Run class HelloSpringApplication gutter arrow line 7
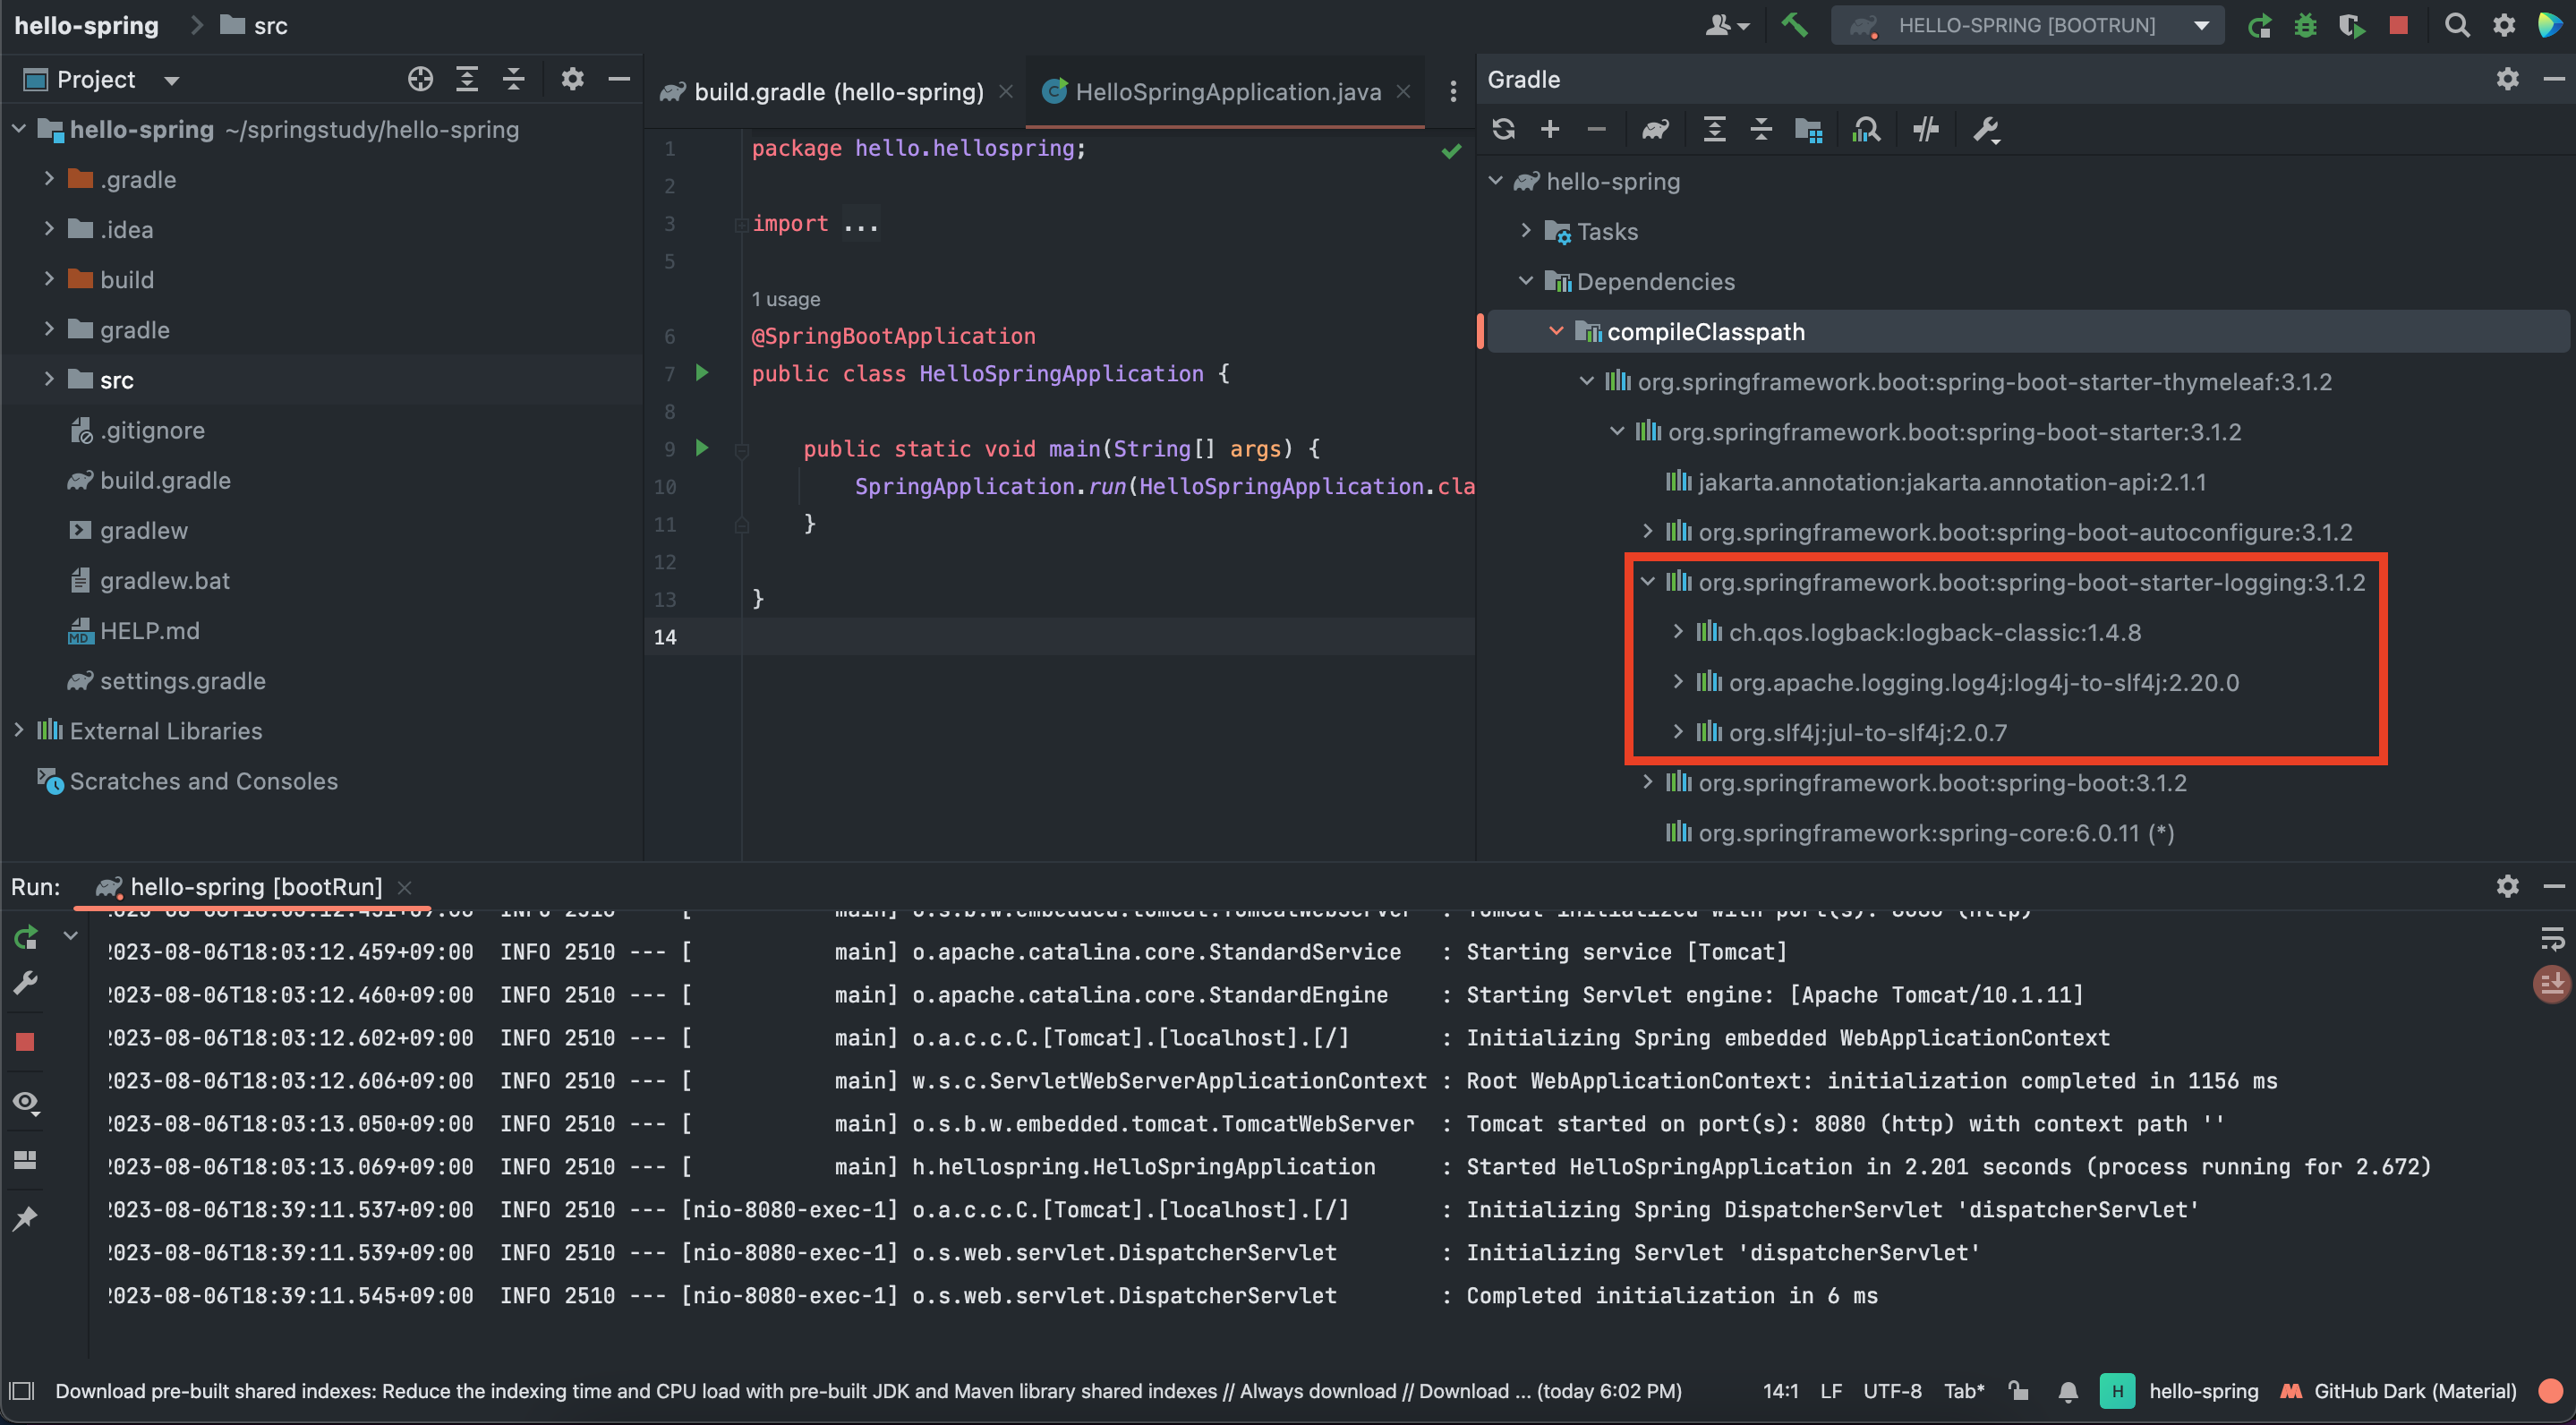The width and height of the screenshot is (2576, 1425). [702, 373]
